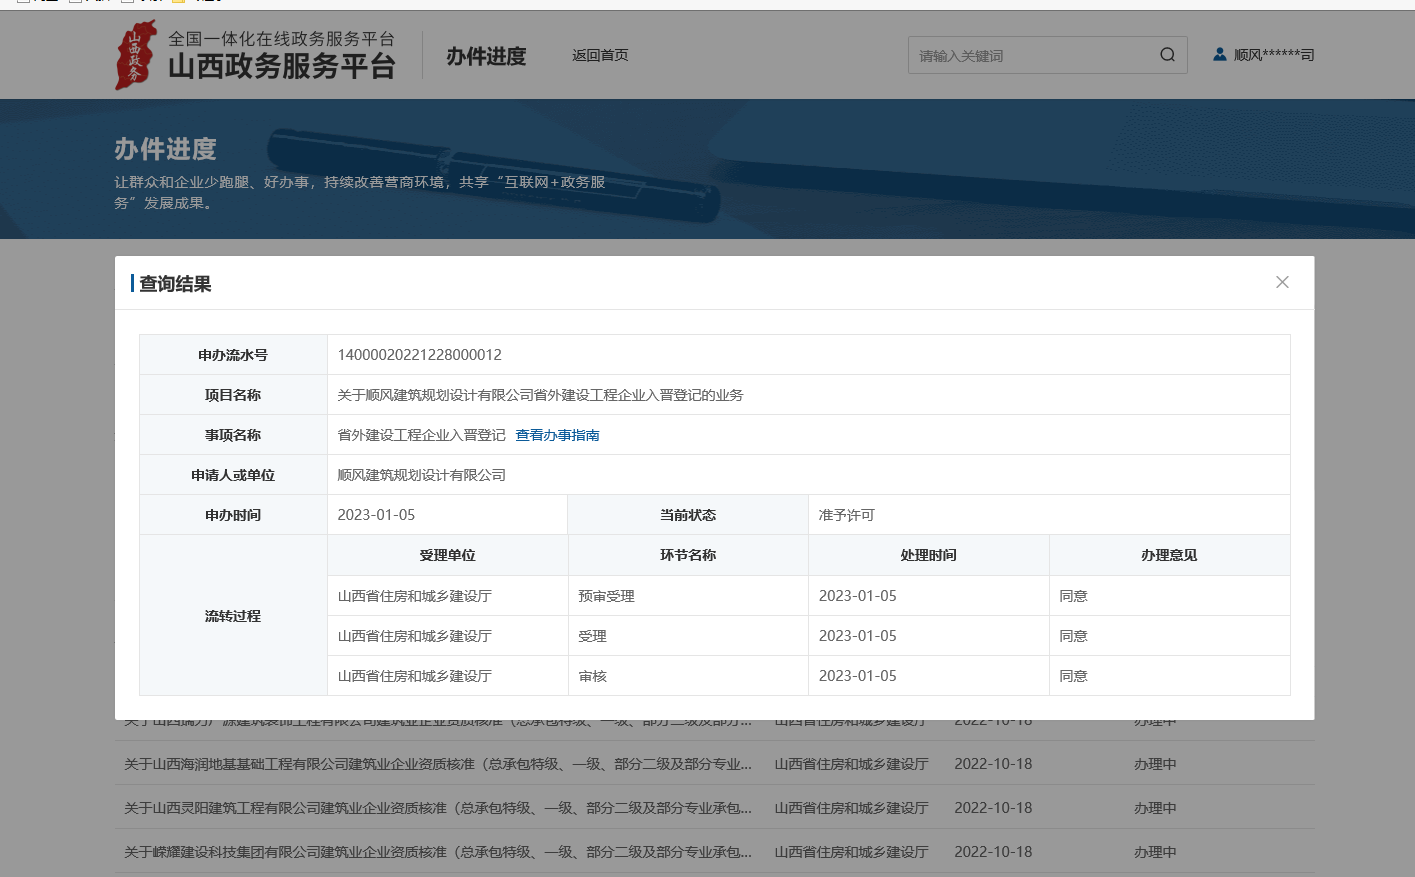Open the 查看办事指南 link
The width and height of the screenshot is (1415, 877).
(x=557, y=435)
